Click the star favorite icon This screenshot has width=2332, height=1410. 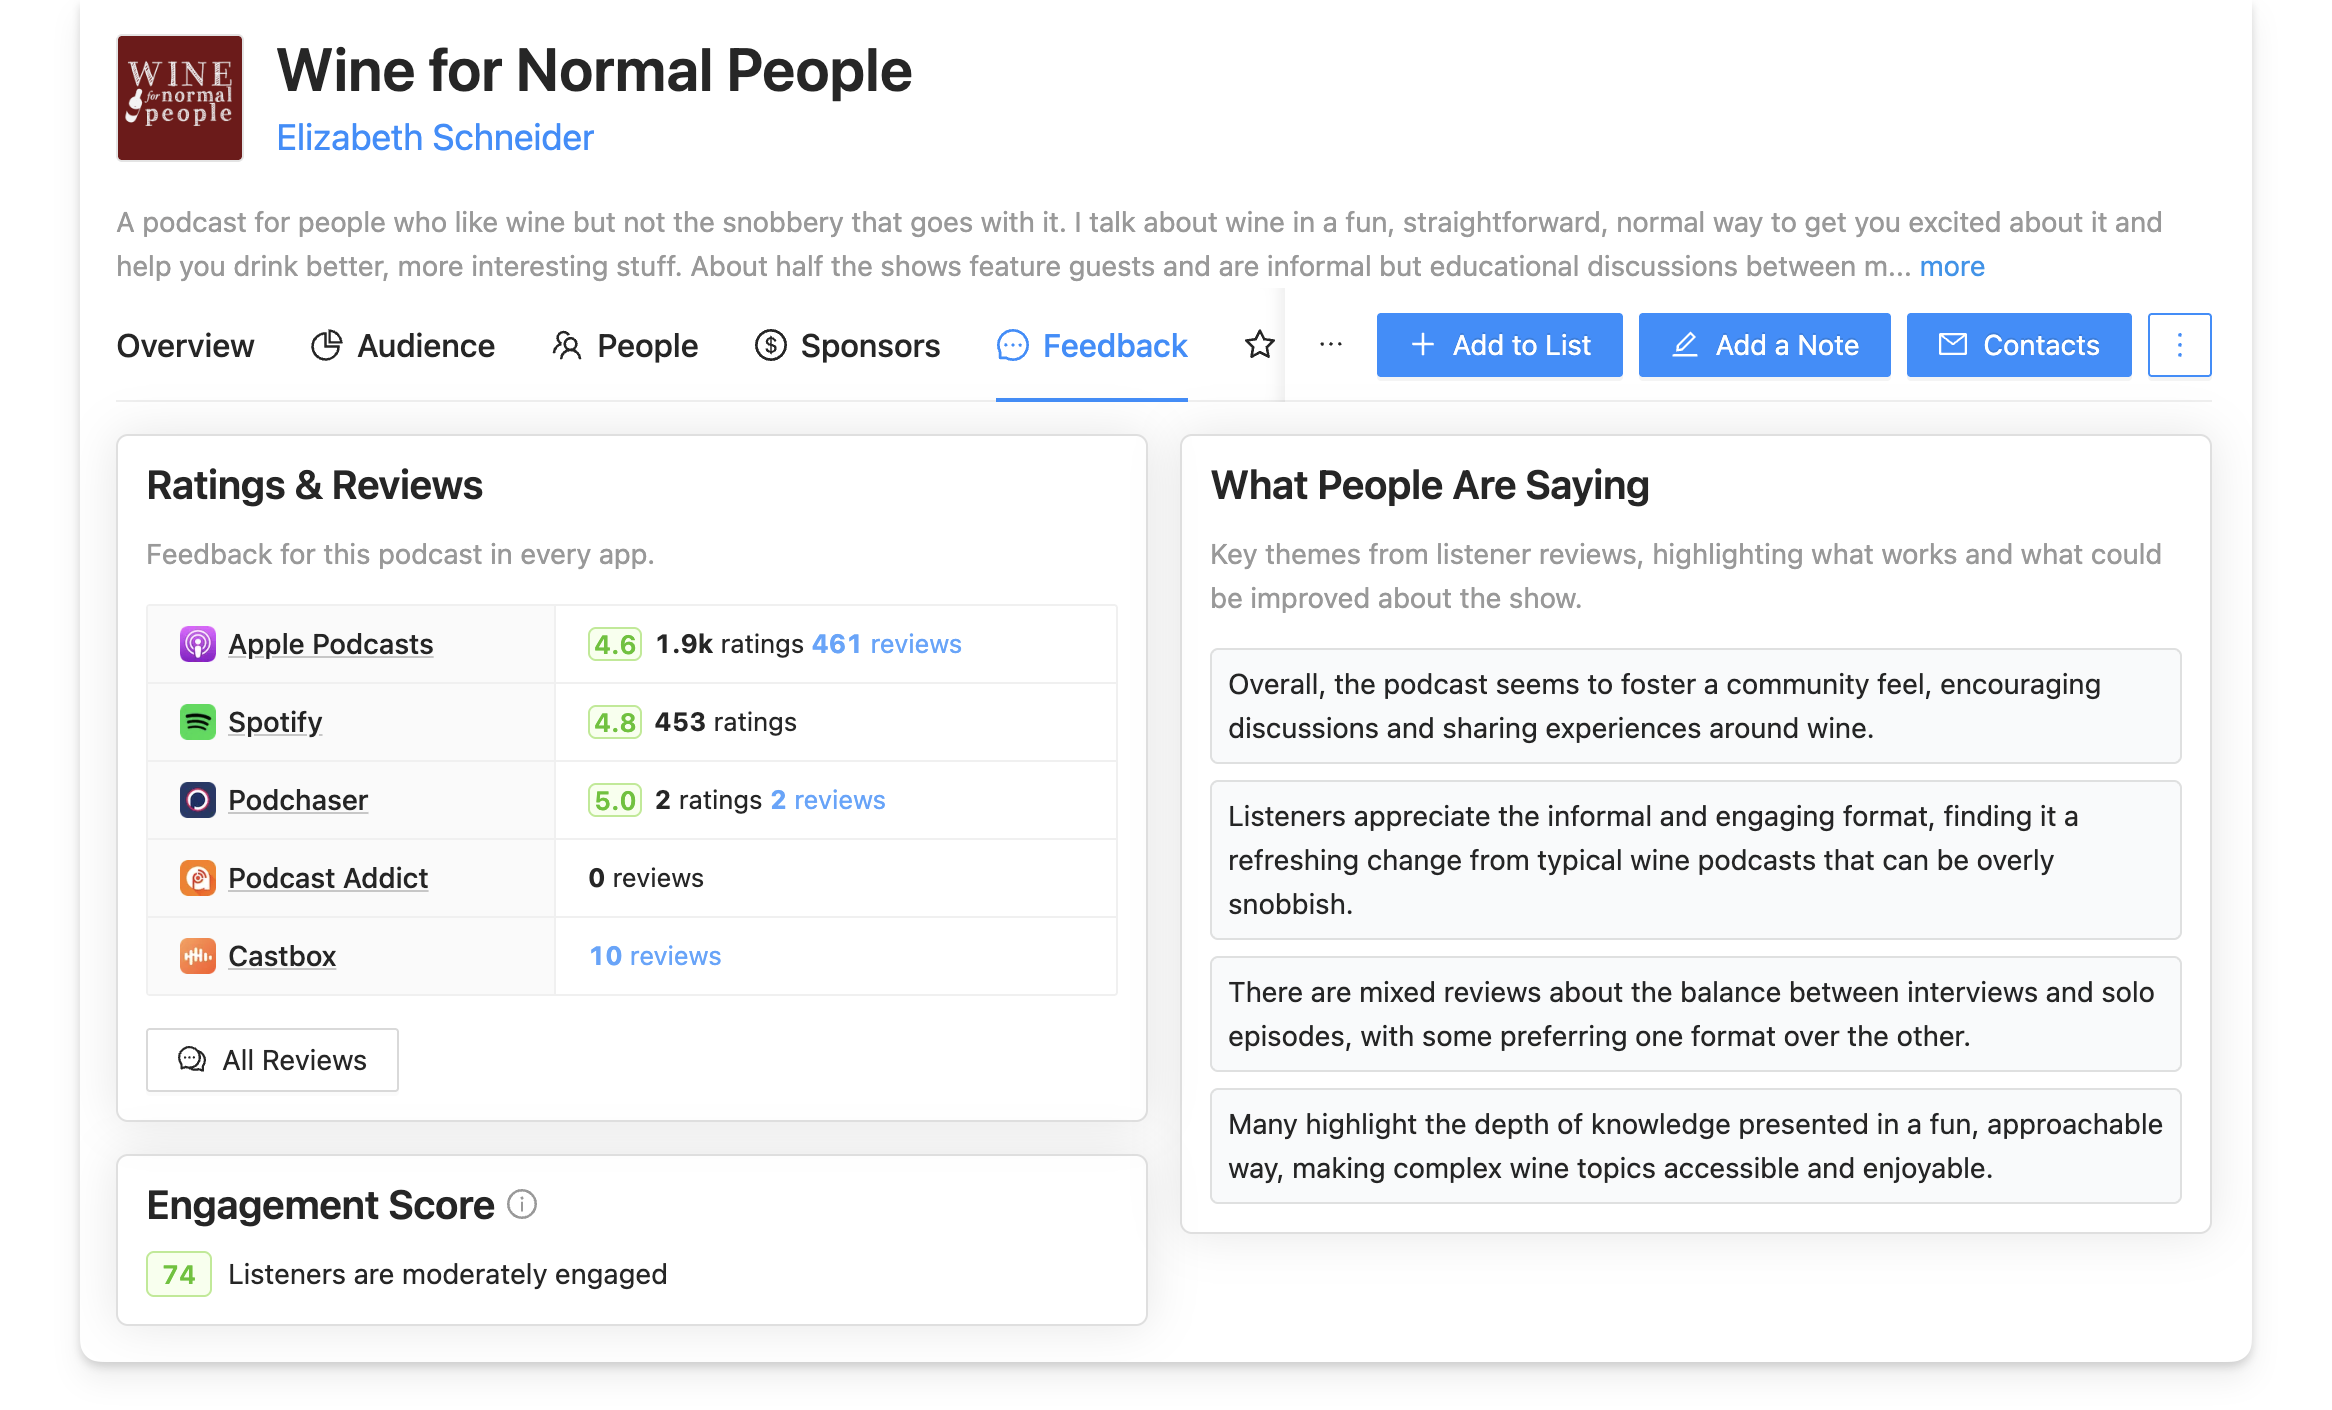[1259, 345]
